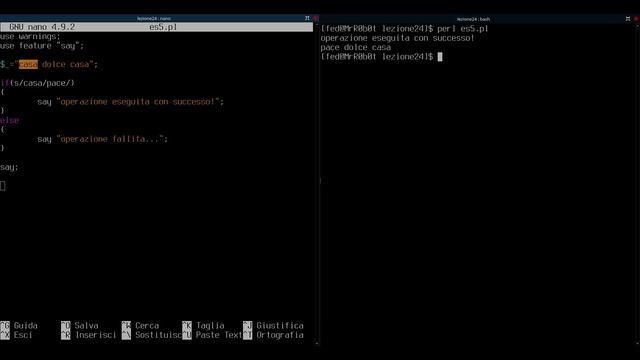
Task: Click the split icon in bash pane title bar
Action: point(628,19)
